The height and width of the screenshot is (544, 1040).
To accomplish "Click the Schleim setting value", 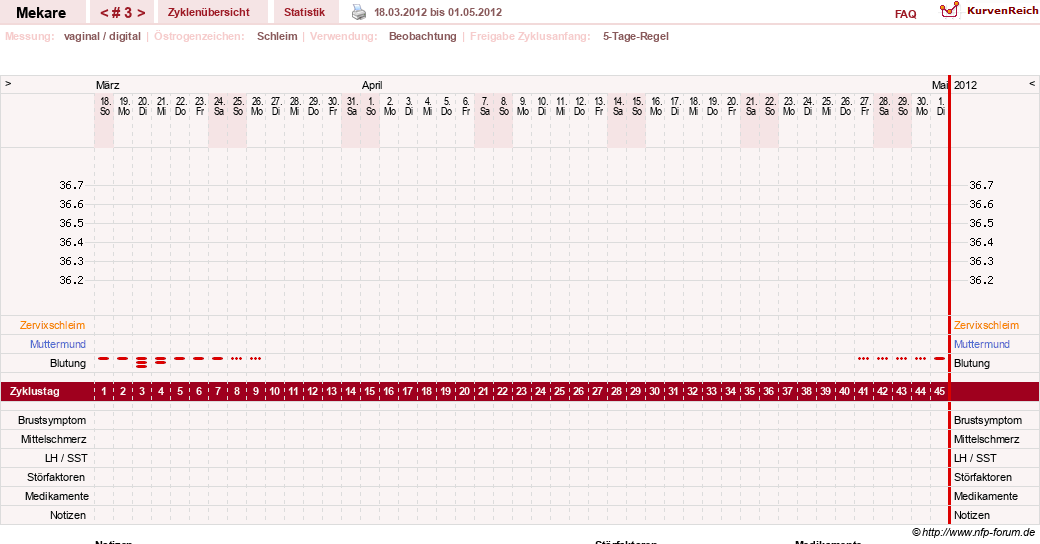I will click(x=277, y=36).
